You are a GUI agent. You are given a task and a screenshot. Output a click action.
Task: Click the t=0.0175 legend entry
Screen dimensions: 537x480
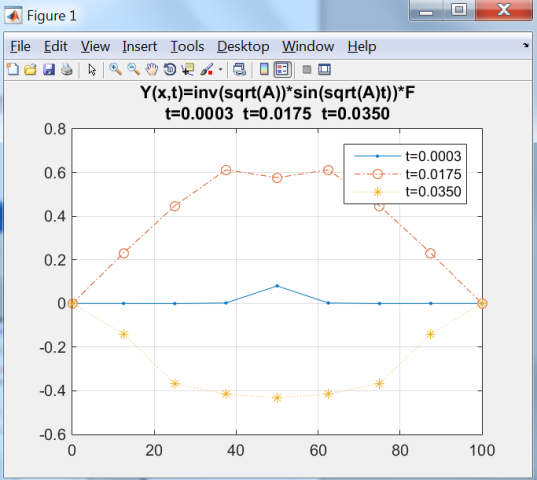[408, 174]
